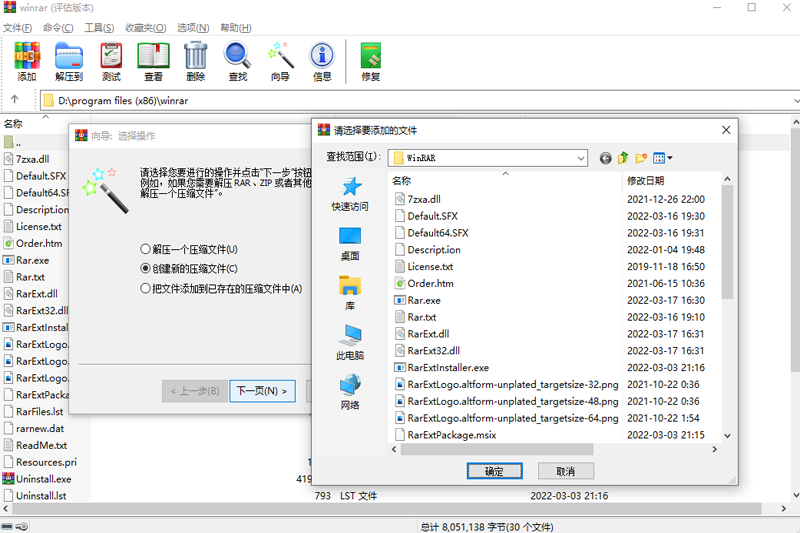Click the 修复 (Repair) toolbar icon
The image size is (800, 533).
tap(371, 62)
